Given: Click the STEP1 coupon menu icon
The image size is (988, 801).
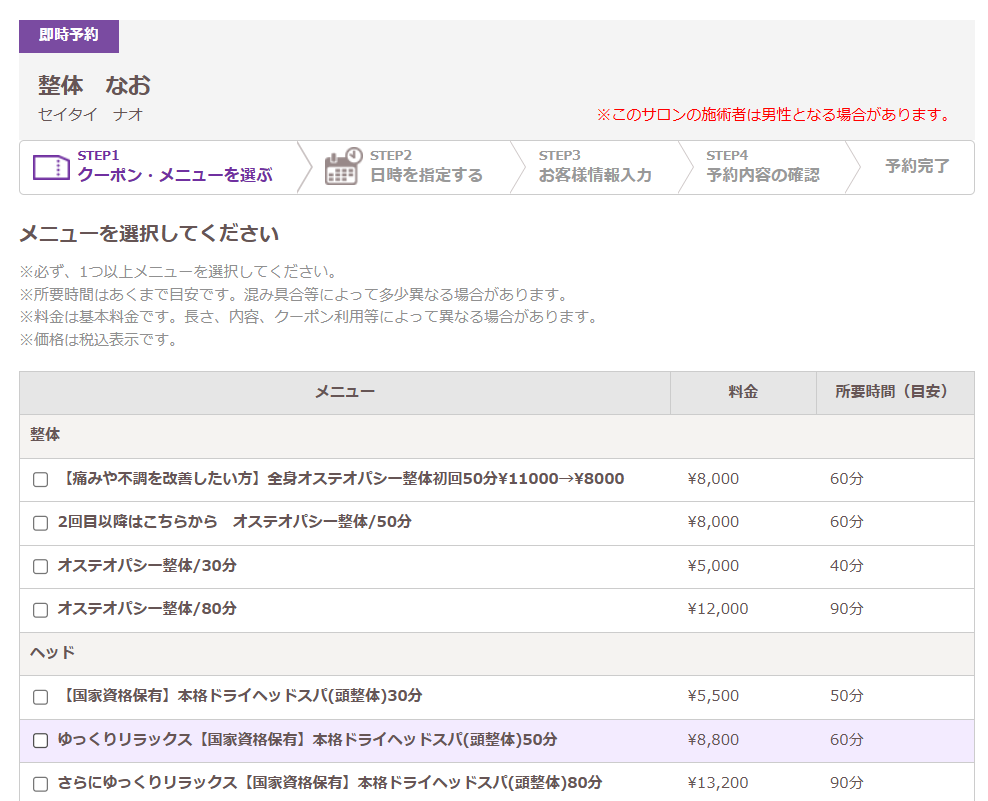Looking at the screenshot, I should pyautogui.click(x=51, y=167).
